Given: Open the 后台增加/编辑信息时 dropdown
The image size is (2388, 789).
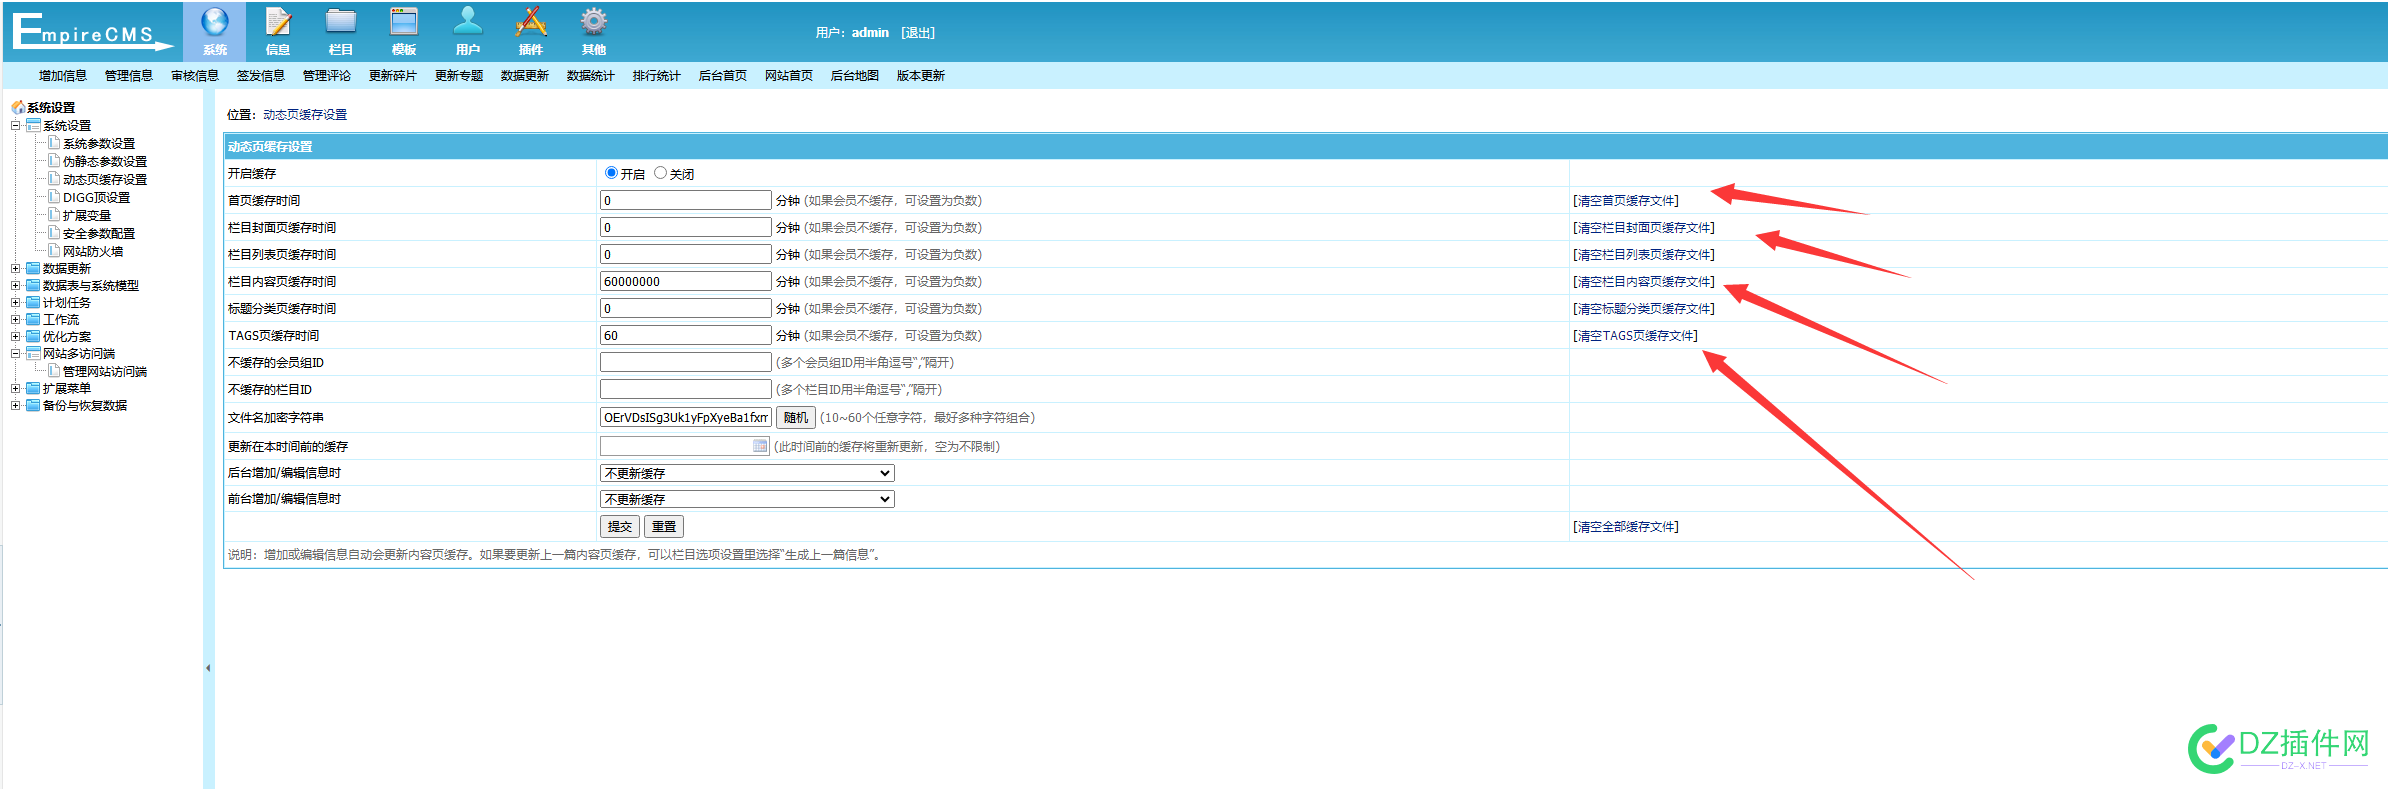Looking at the screenshot, I should 747,473.
